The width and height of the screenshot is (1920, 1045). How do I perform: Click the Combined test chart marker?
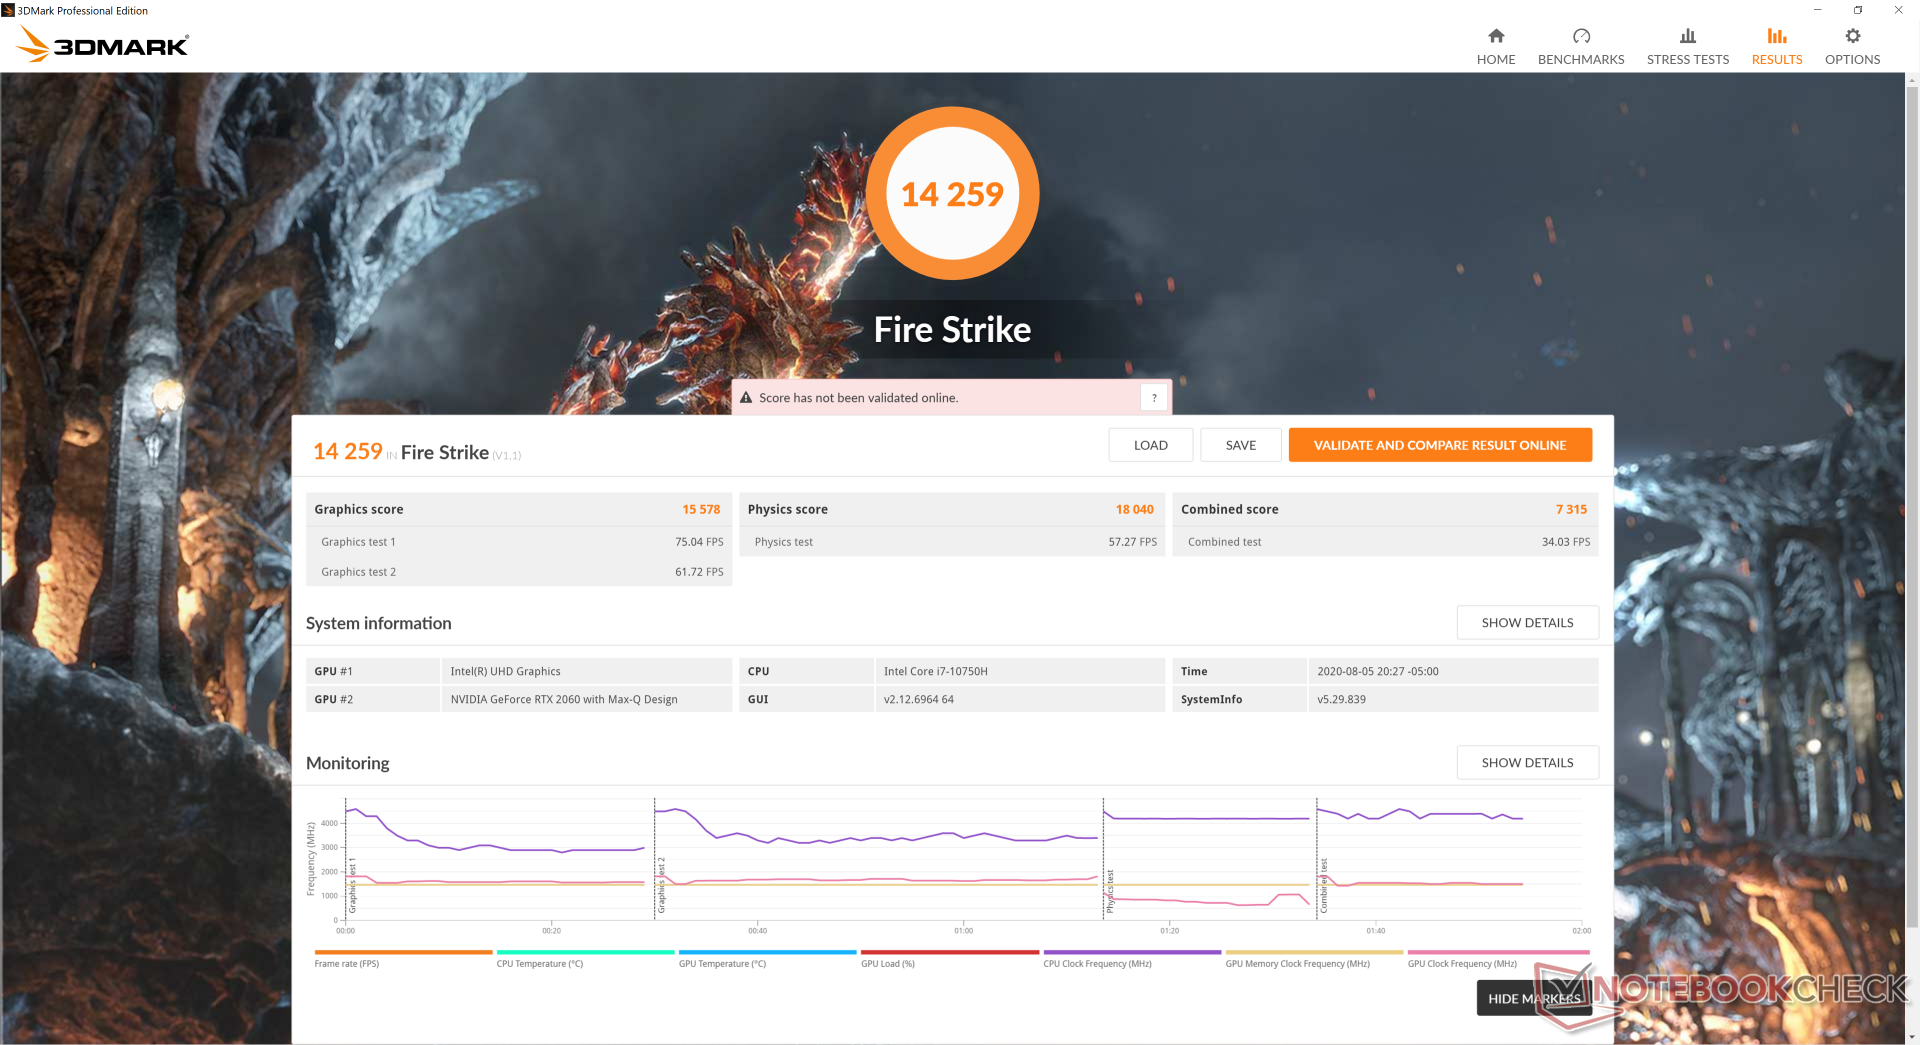[1323, 885]
